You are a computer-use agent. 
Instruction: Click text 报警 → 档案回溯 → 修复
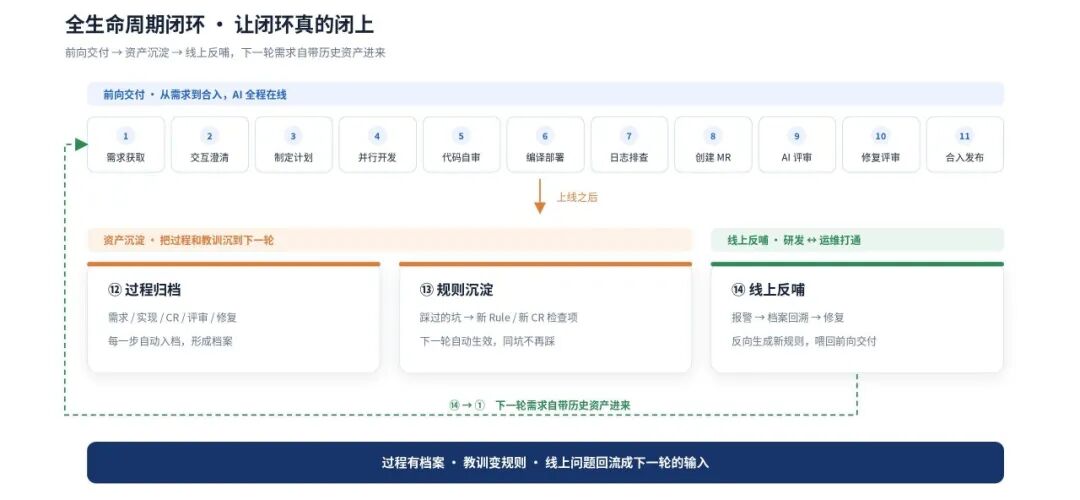tap(788, 317)
